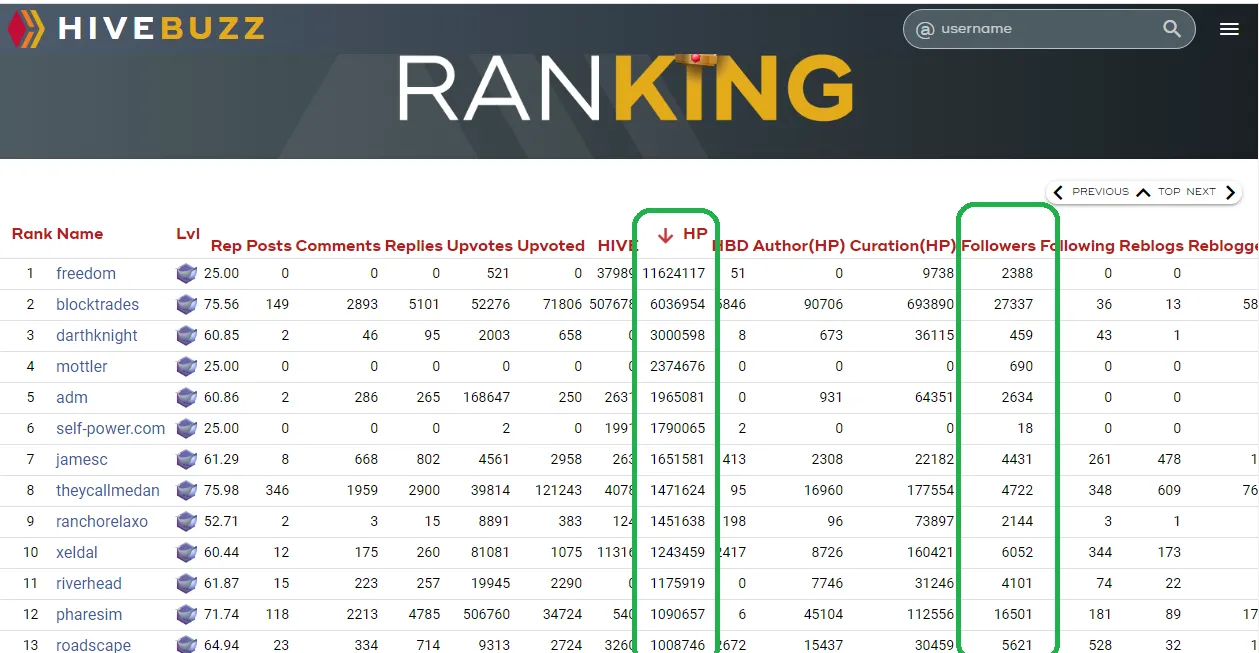The width and height of the screenshot is (1259, 653).
Task: Open mottler's profile link
Action: point(82,366)
